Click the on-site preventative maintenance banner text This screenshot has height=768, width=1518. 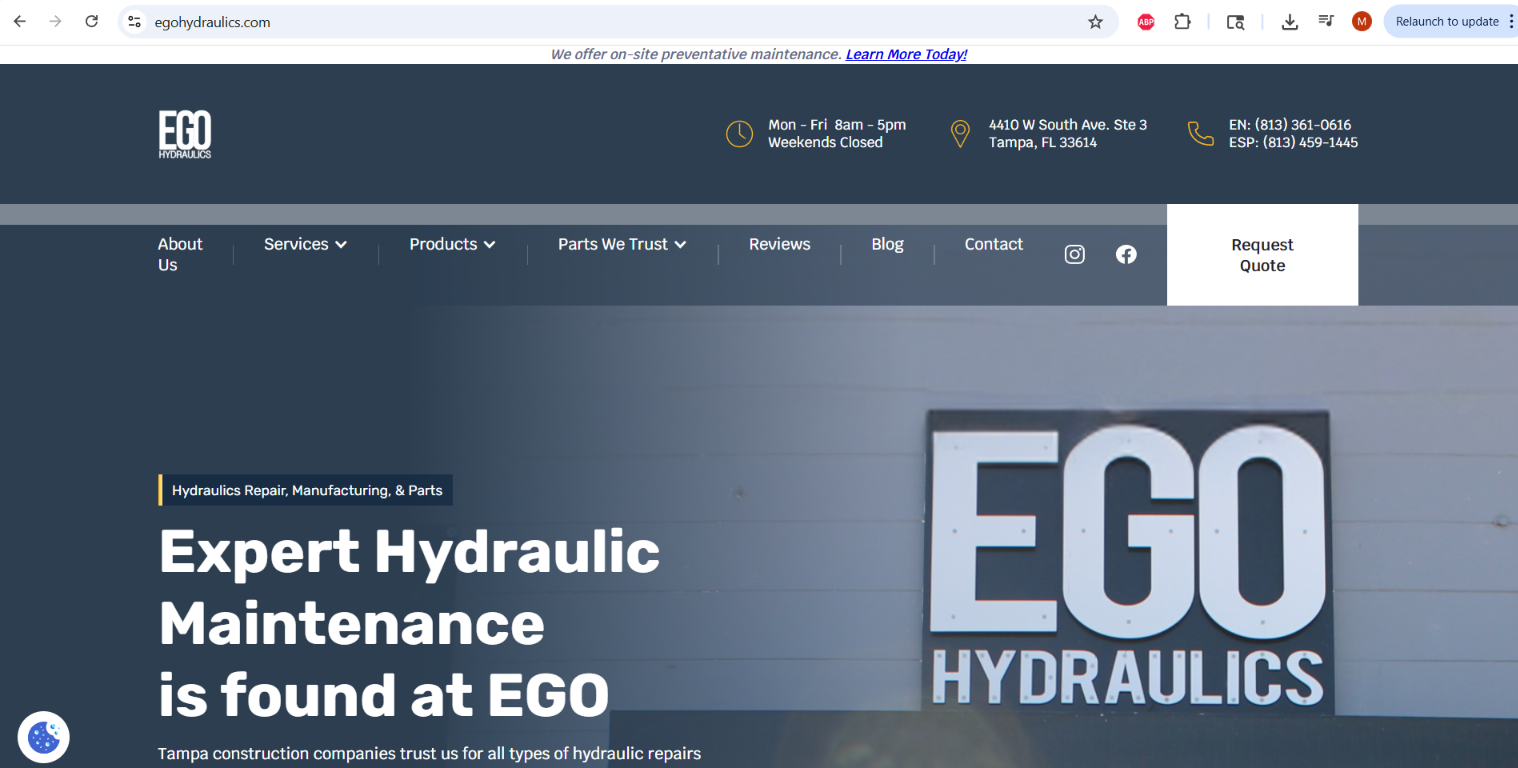coord(696,54)
